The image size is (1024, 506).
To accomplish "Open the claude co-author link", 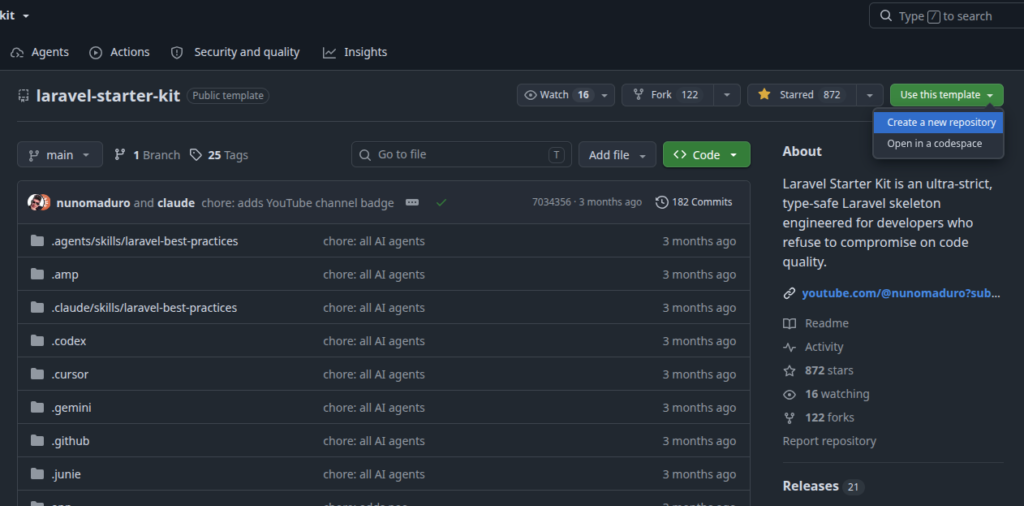I will [x=176, y=203].
